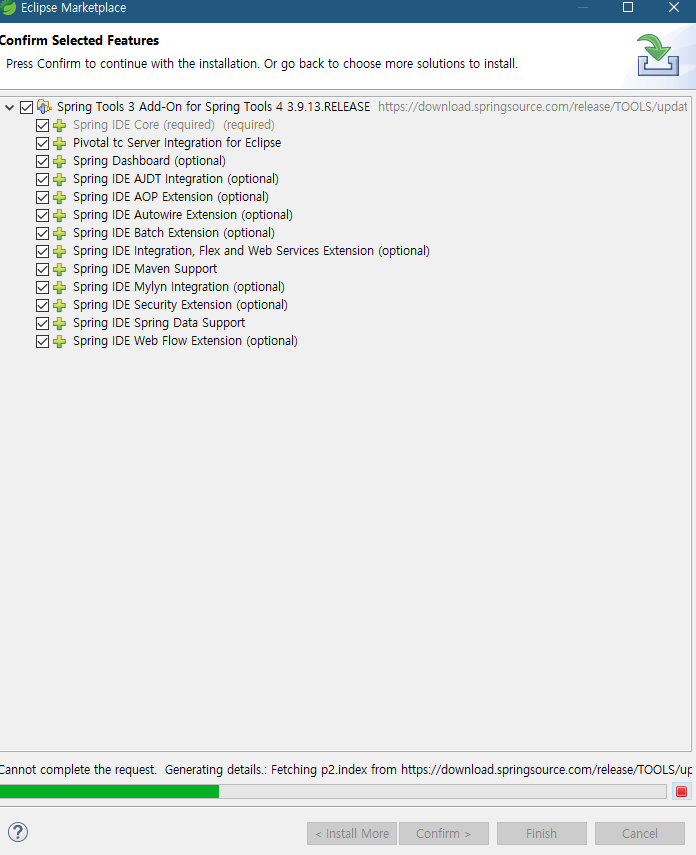Uncheck Spring IDE Spring Data Support checkbox

[x=42, y=323]
